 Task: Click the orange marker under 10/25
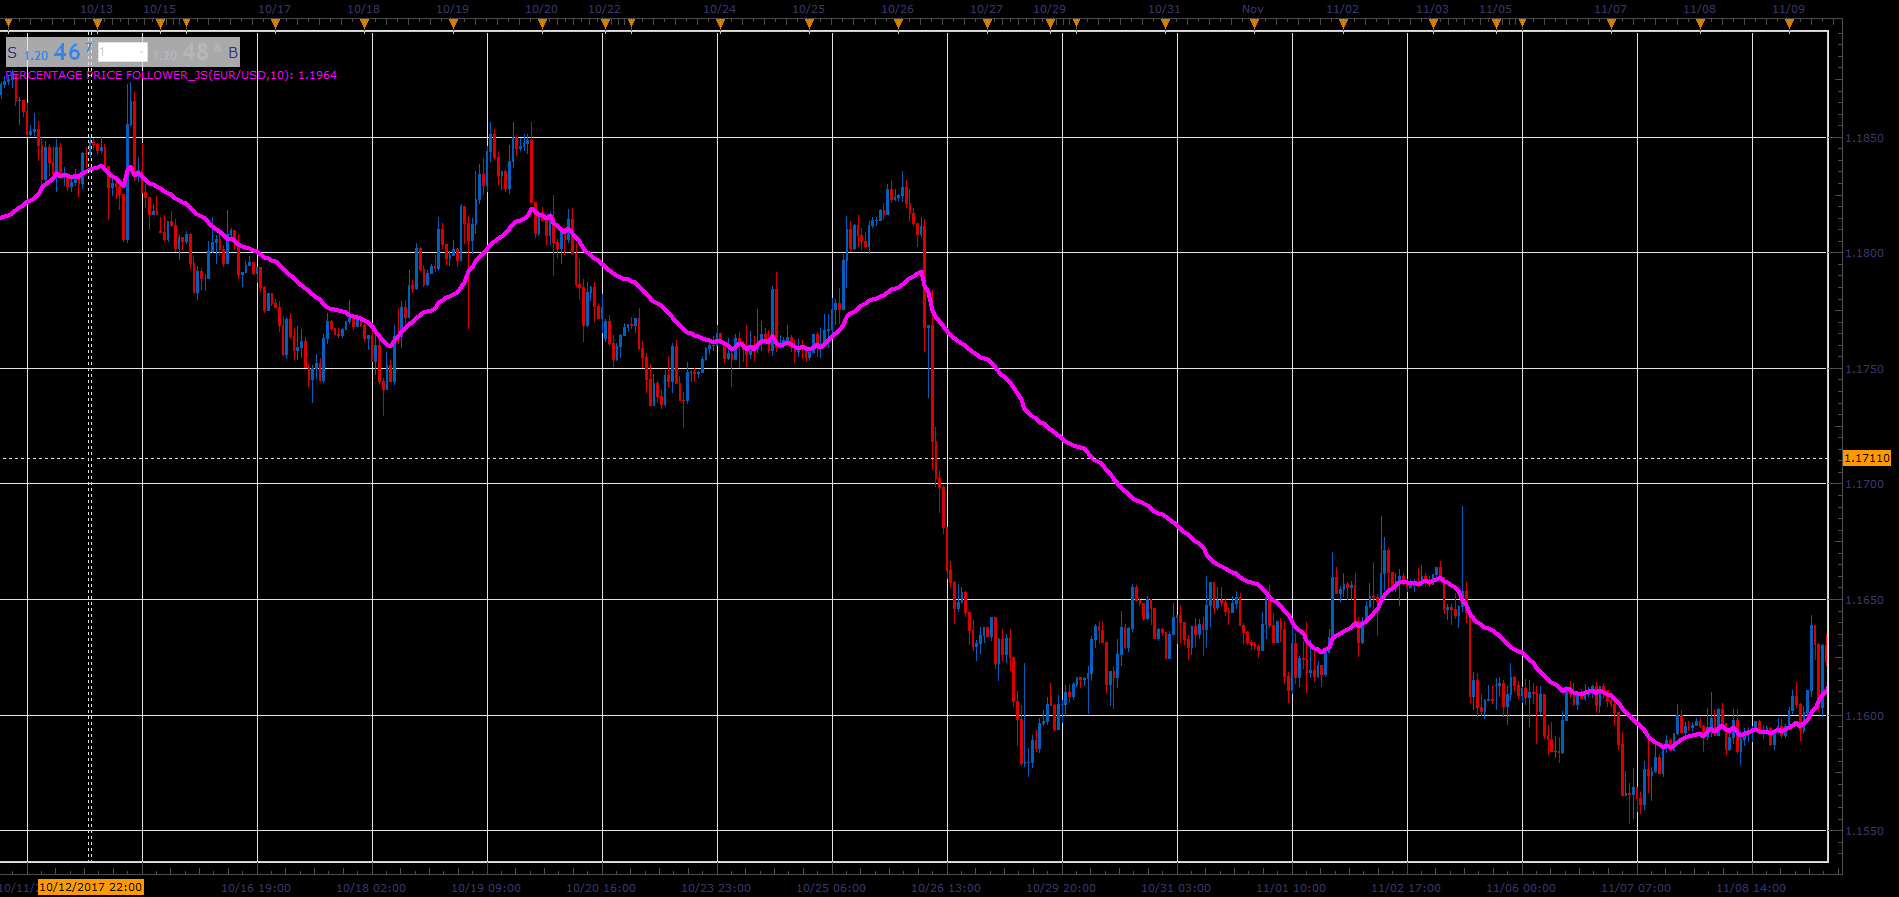(x=809, y=23)
